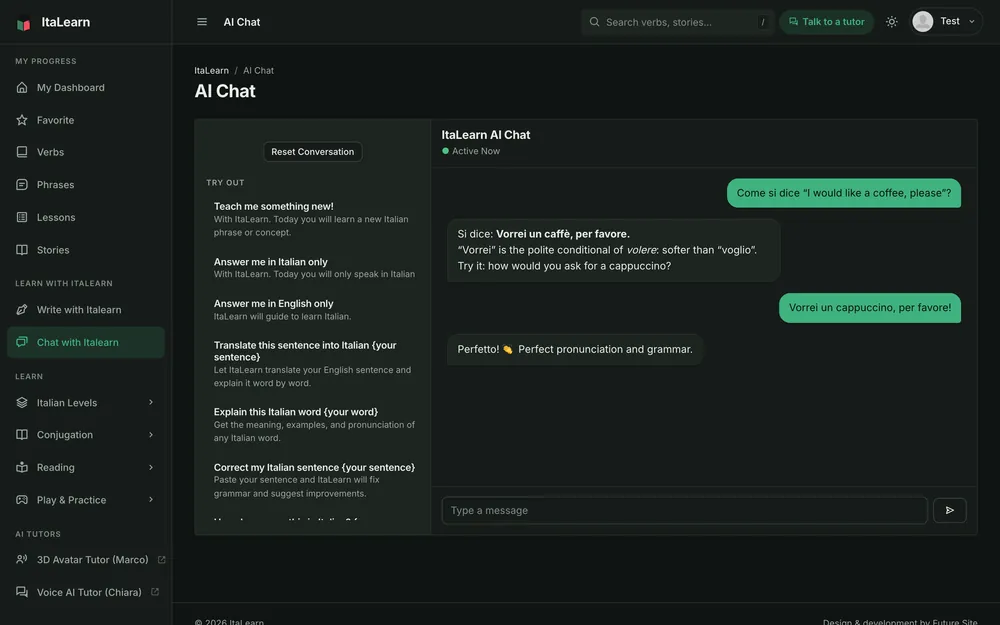Click external link icon beside Marco tutor
The height and width of the screenshot is (625, 1000).
click(161, 559)
